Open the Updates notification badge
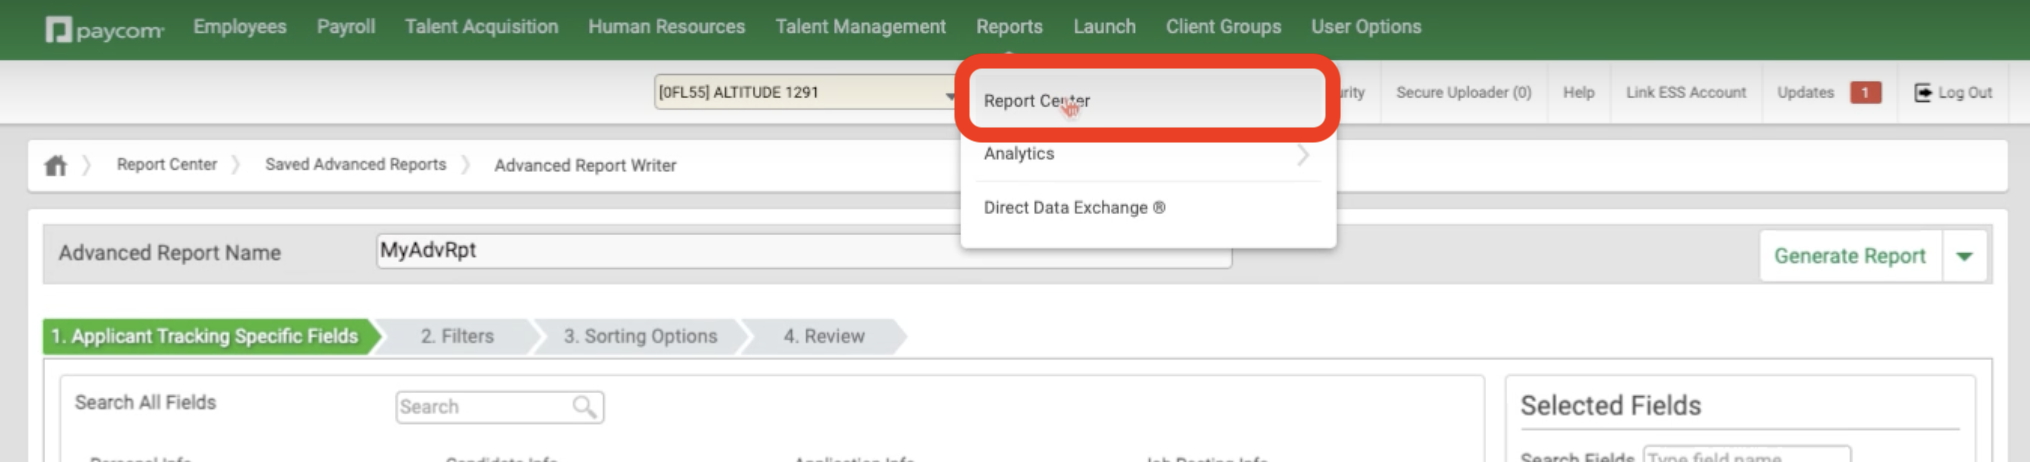The height and width of the screenshot is (462, 2030). pyautogui.click(x=1865, y=92)
